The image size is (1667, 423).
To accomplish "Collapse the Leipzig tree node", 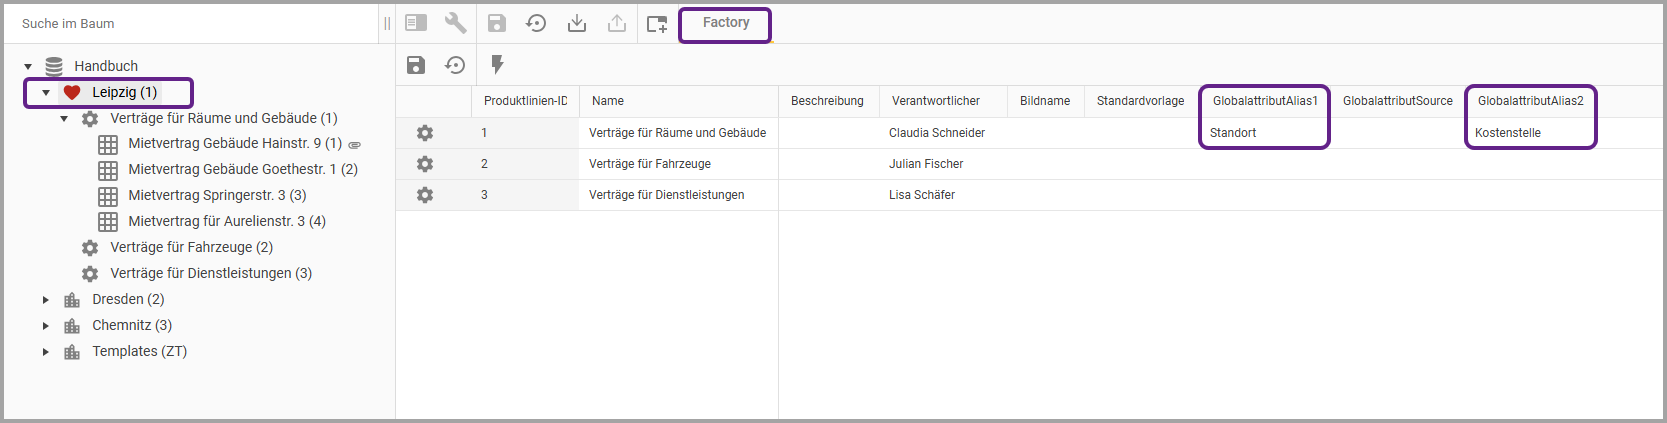I will pos(46,92).
